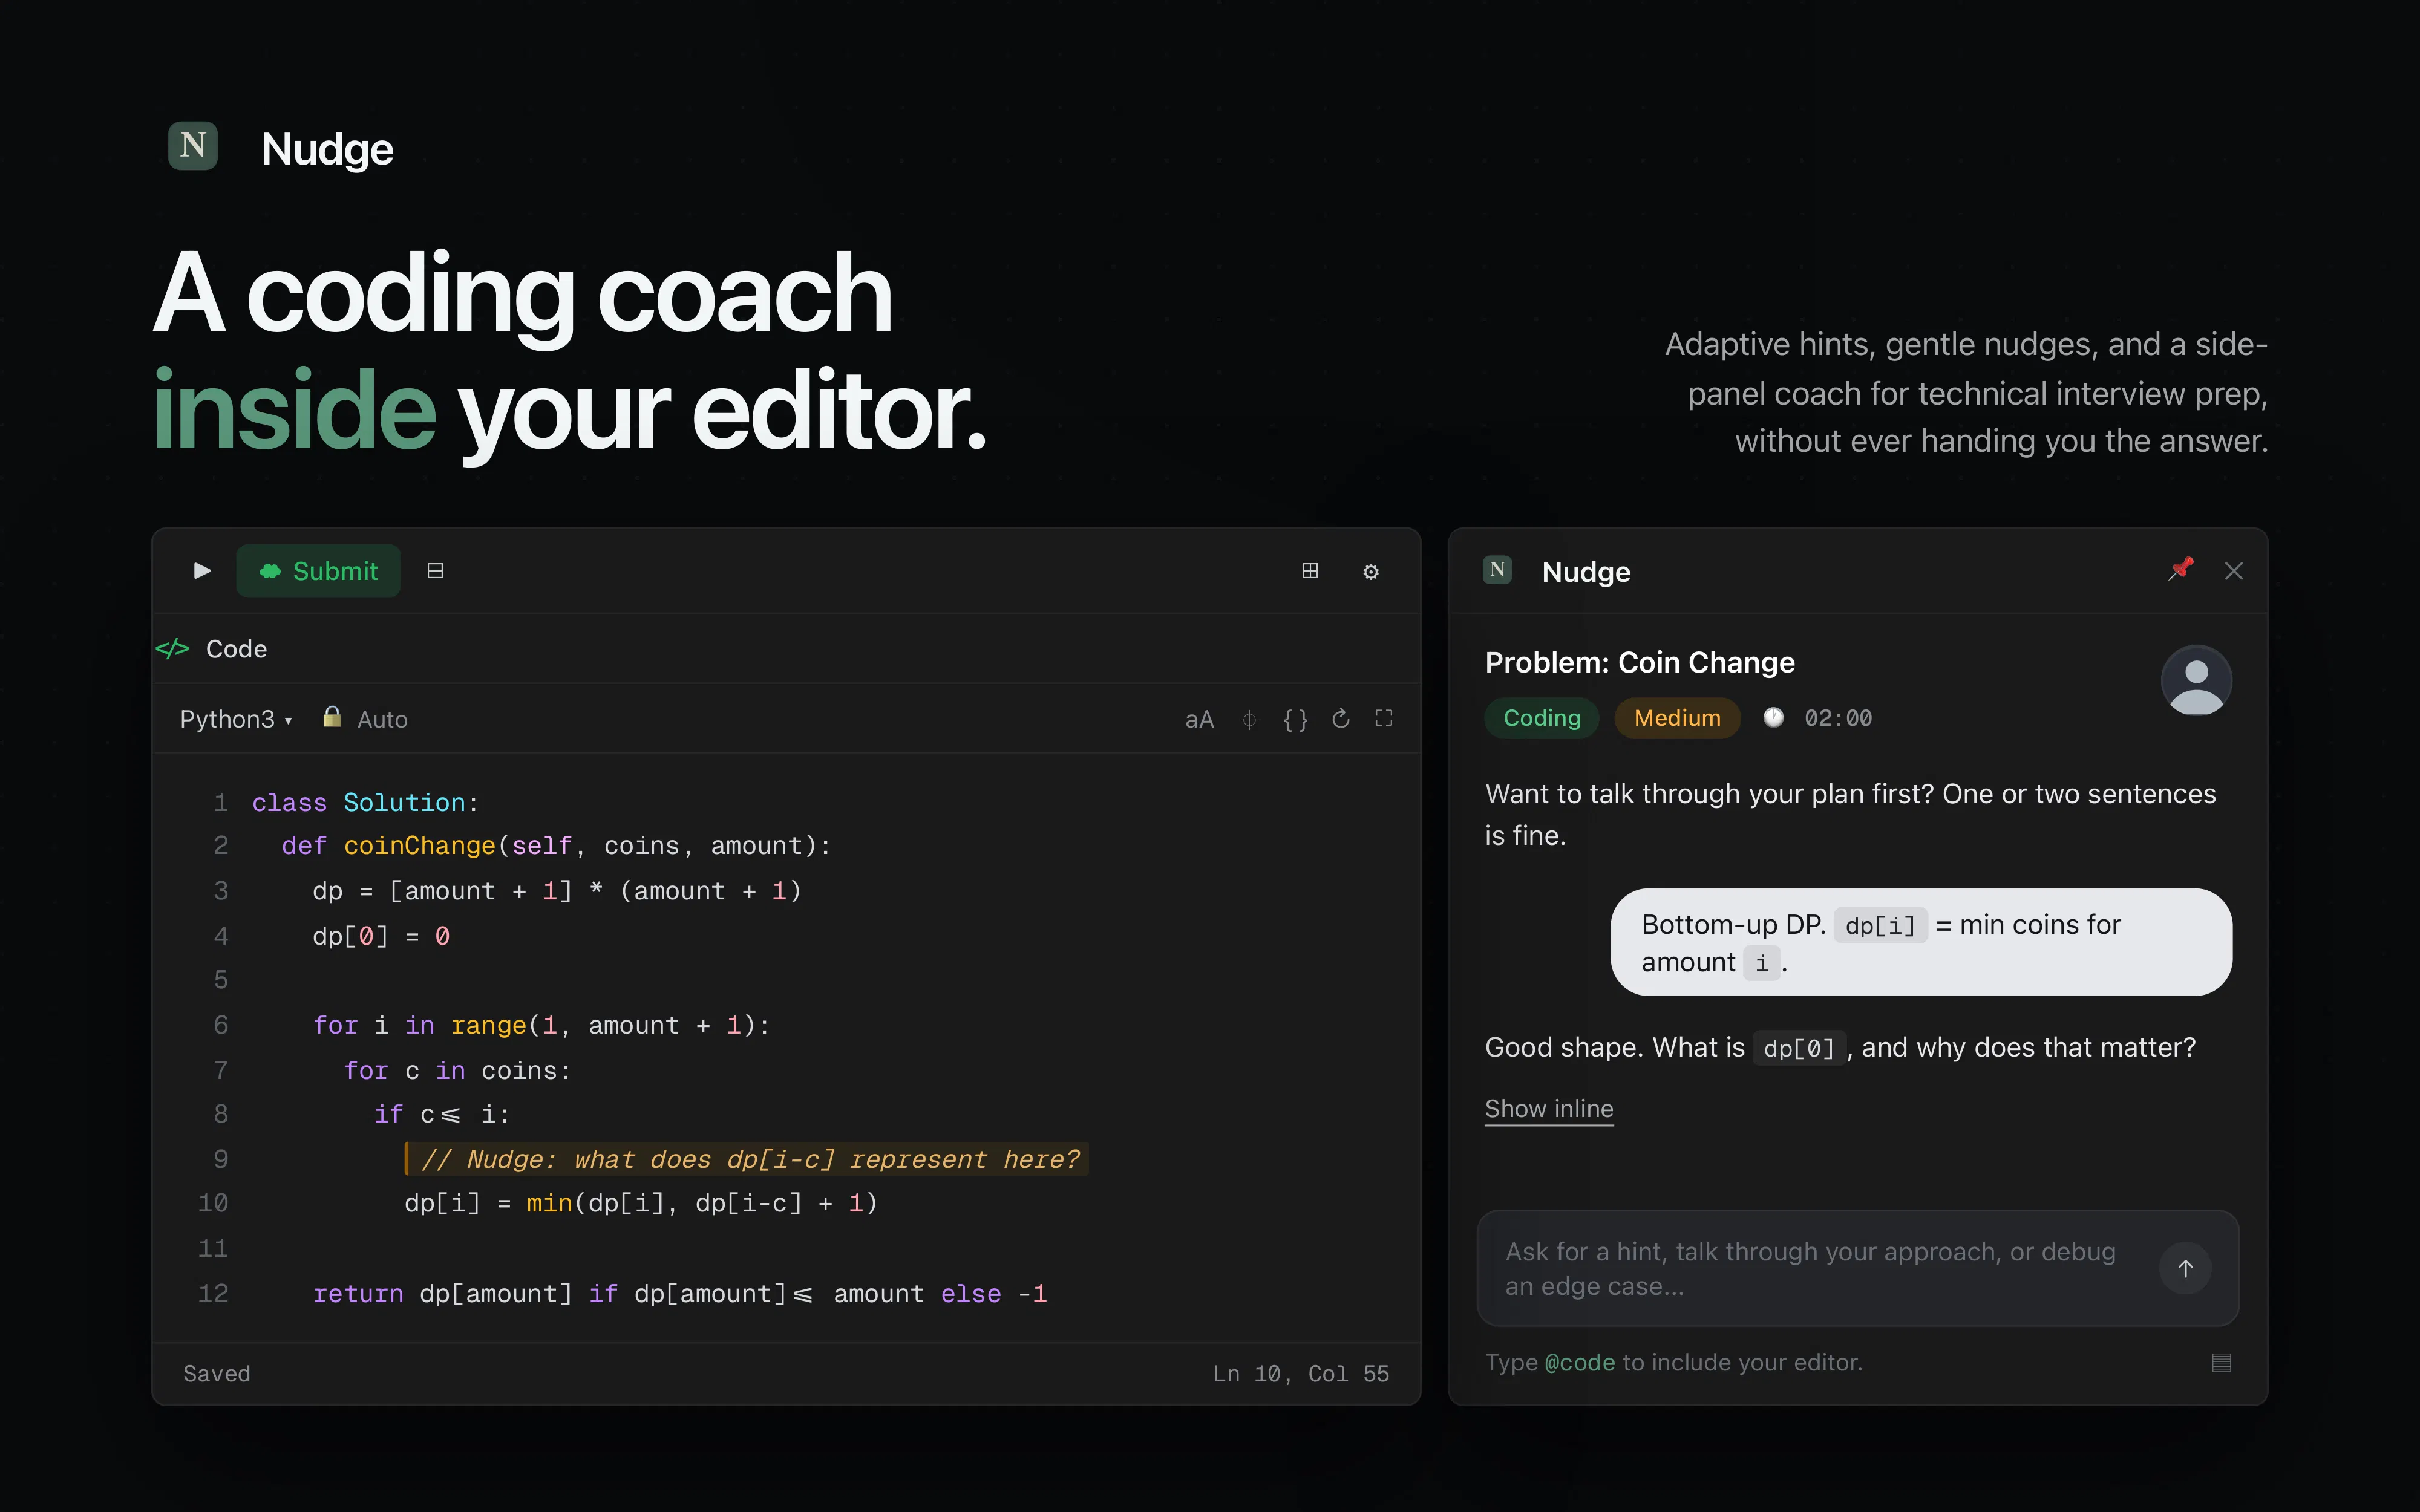Open editor settings gear icon
Screen dimensions: 2420x1512
click(x=1371, y=571)
